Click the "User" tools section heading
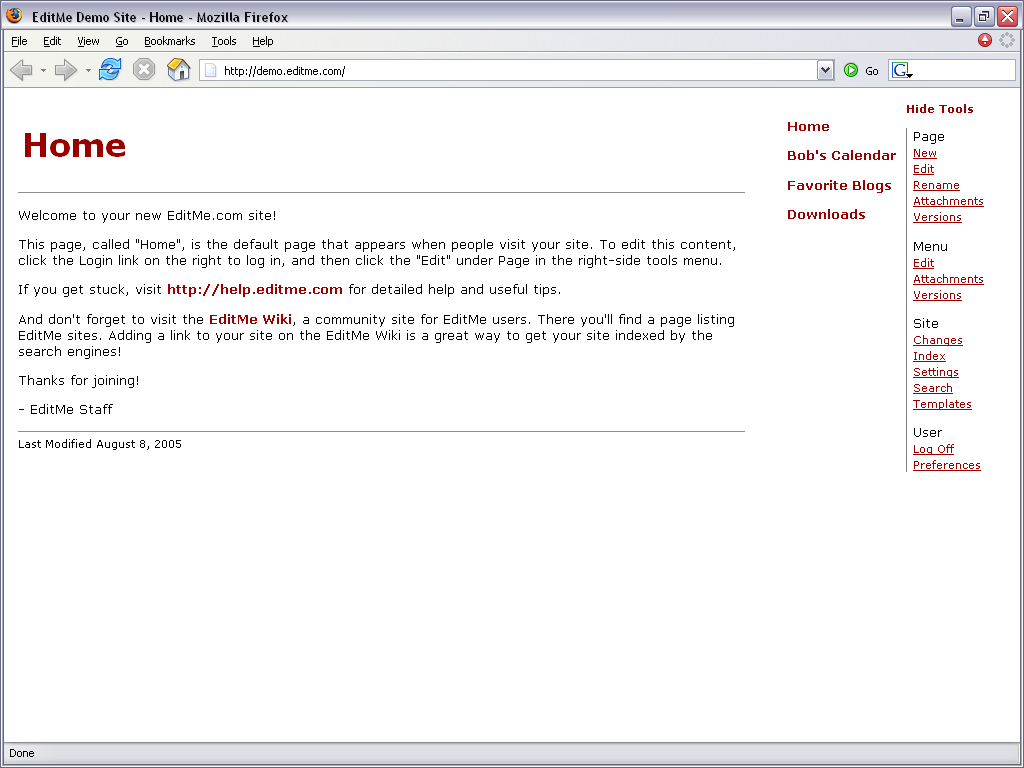 (927, 432)
